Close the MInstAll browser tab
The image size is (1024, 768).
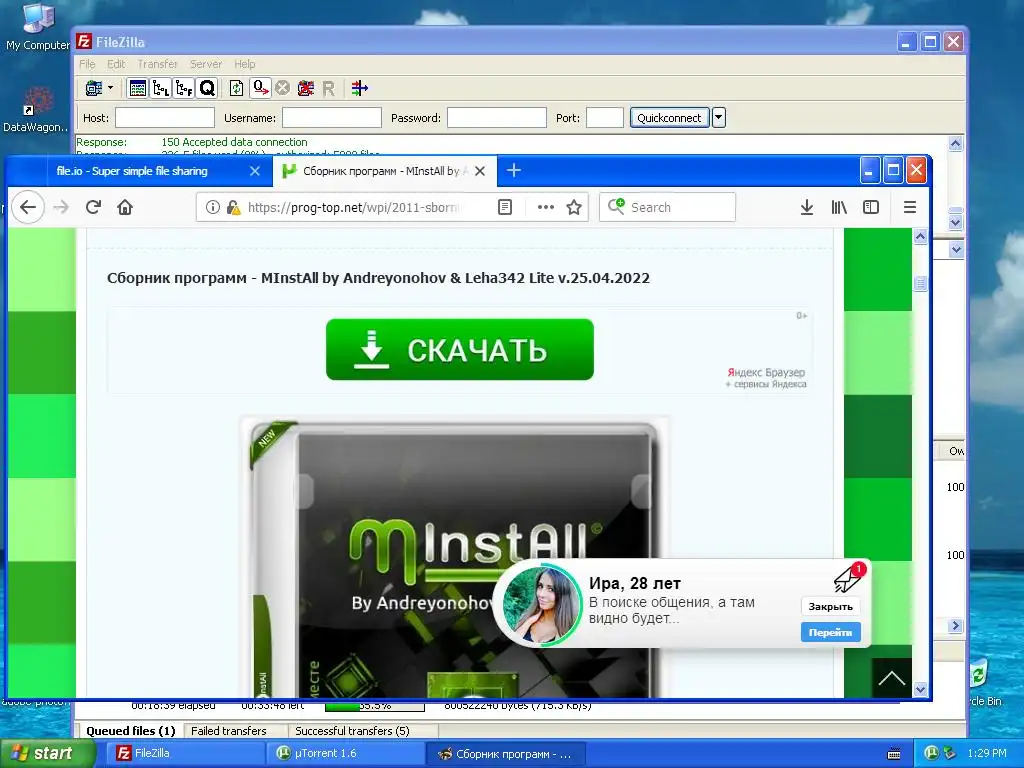tap(480, 171)
